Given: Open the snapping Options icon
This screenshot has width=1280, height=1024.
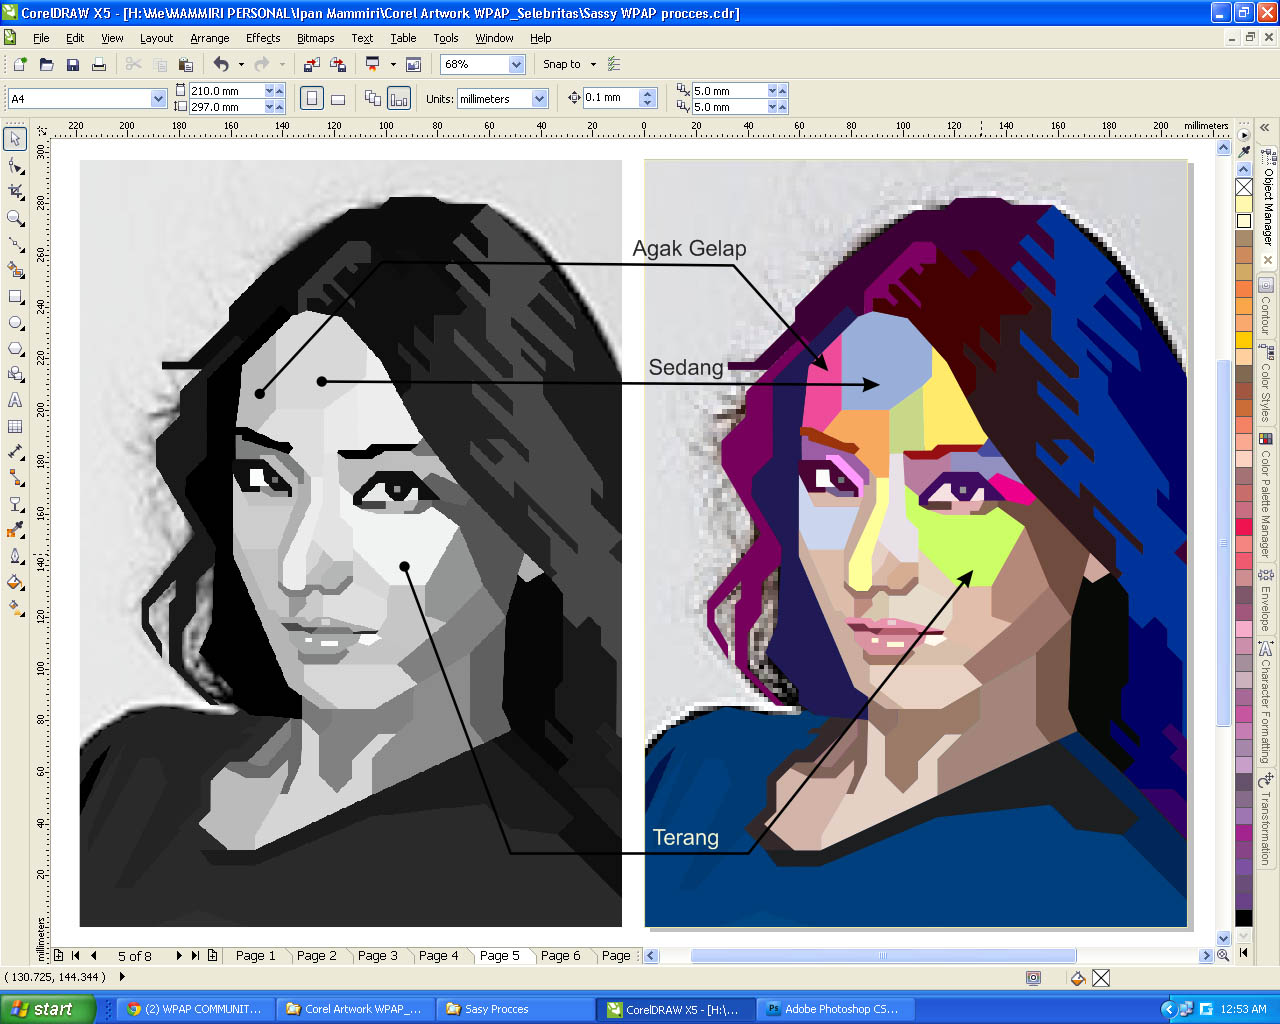Looking at the screenshot, I should pyautogui.click(x=614, y=64).
